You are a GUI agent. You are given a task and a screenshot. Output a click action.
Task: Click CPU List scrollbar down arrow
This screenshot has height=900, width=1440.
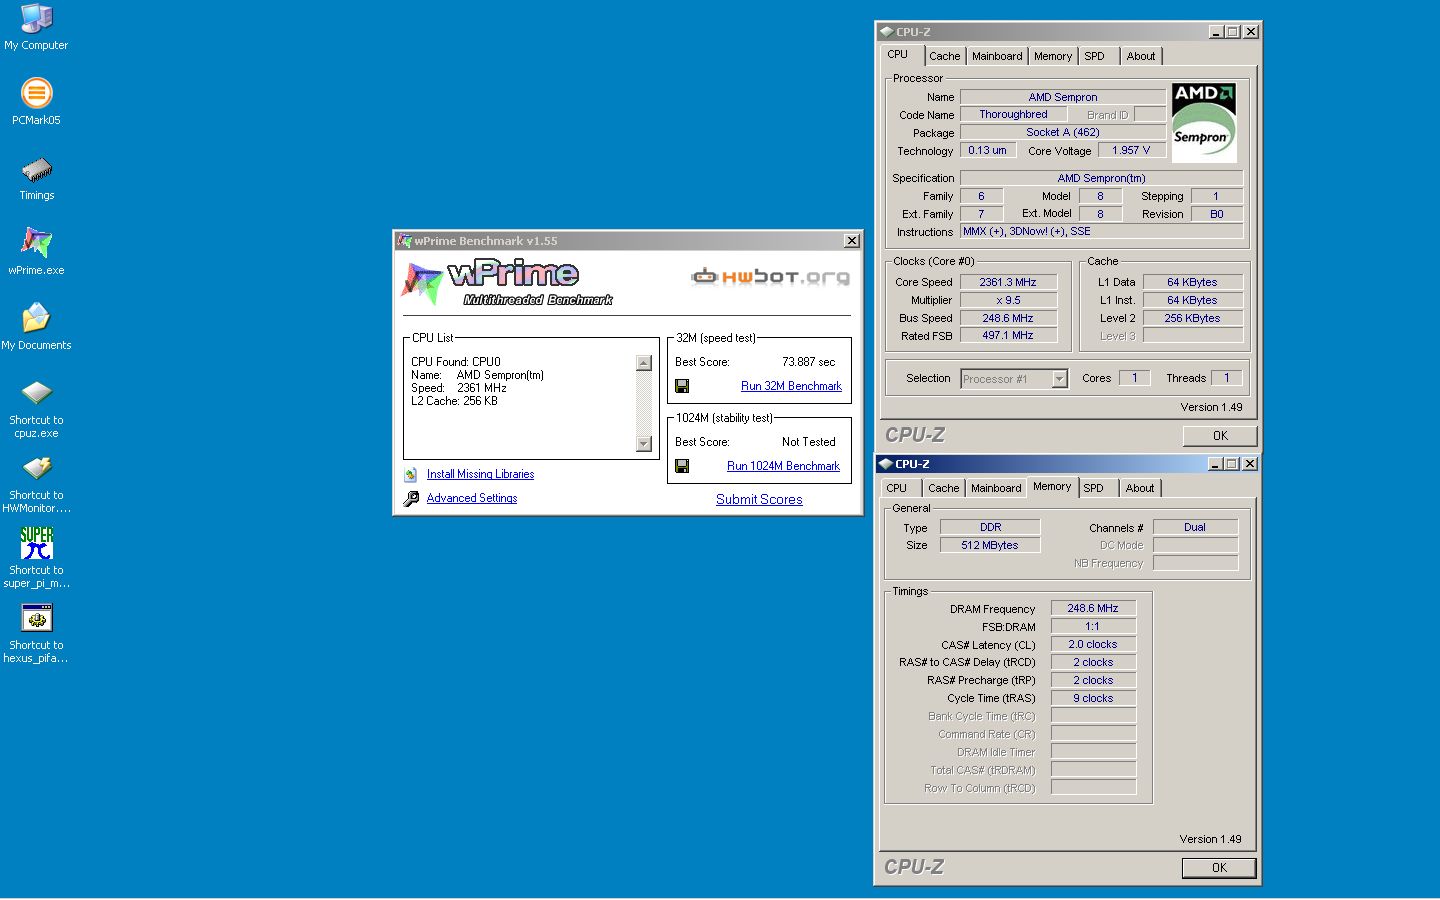point(644,444)
